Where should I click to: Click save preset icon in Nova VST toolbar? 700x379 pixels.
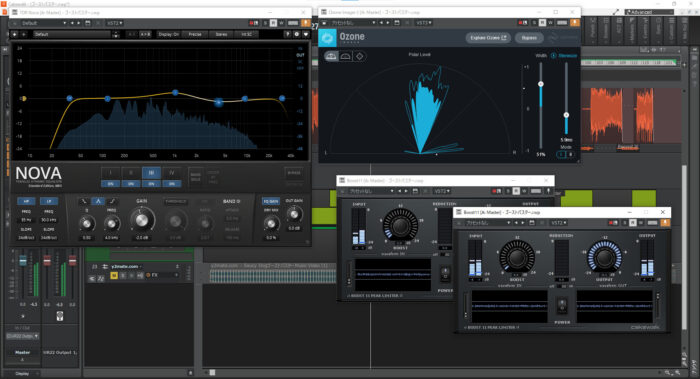pyautogui.click(x=88, y=23)
